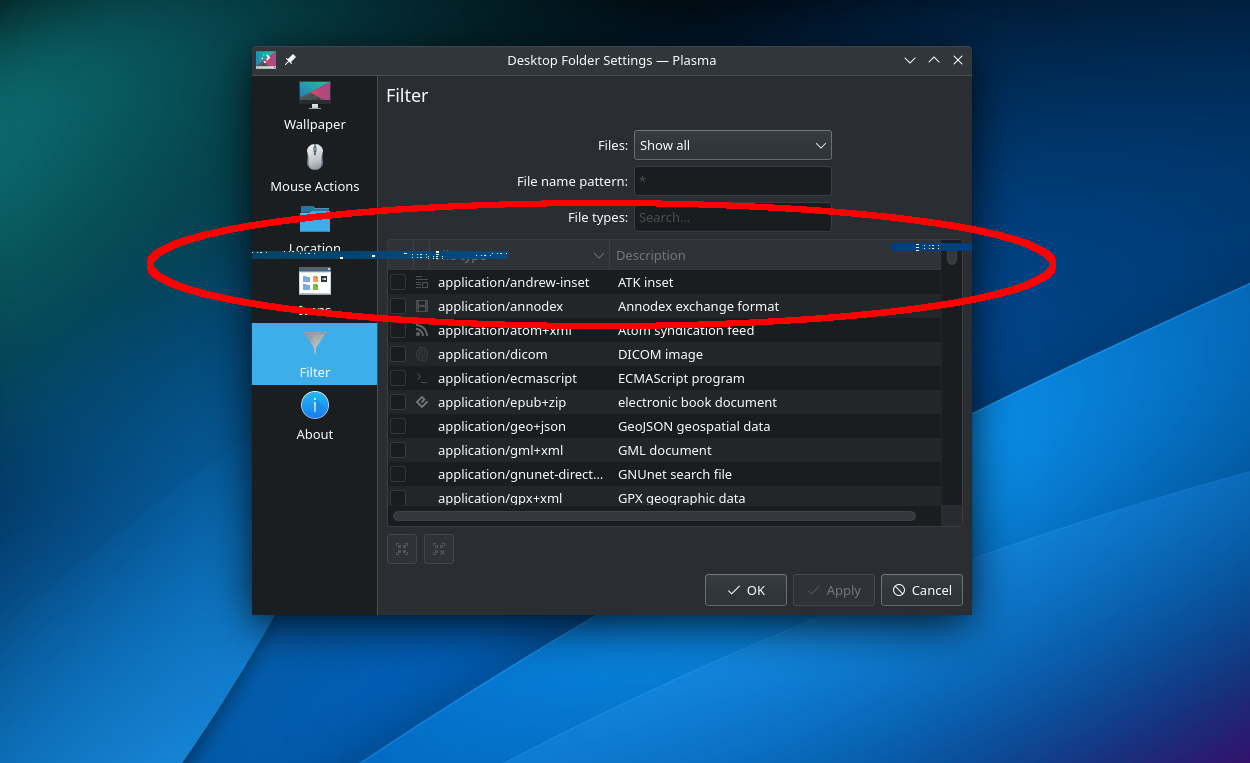Image resolution: width=1250 pixels, height=763 pixels.
Task: Open the Mouse Actions page
Action: pos(314,167)
